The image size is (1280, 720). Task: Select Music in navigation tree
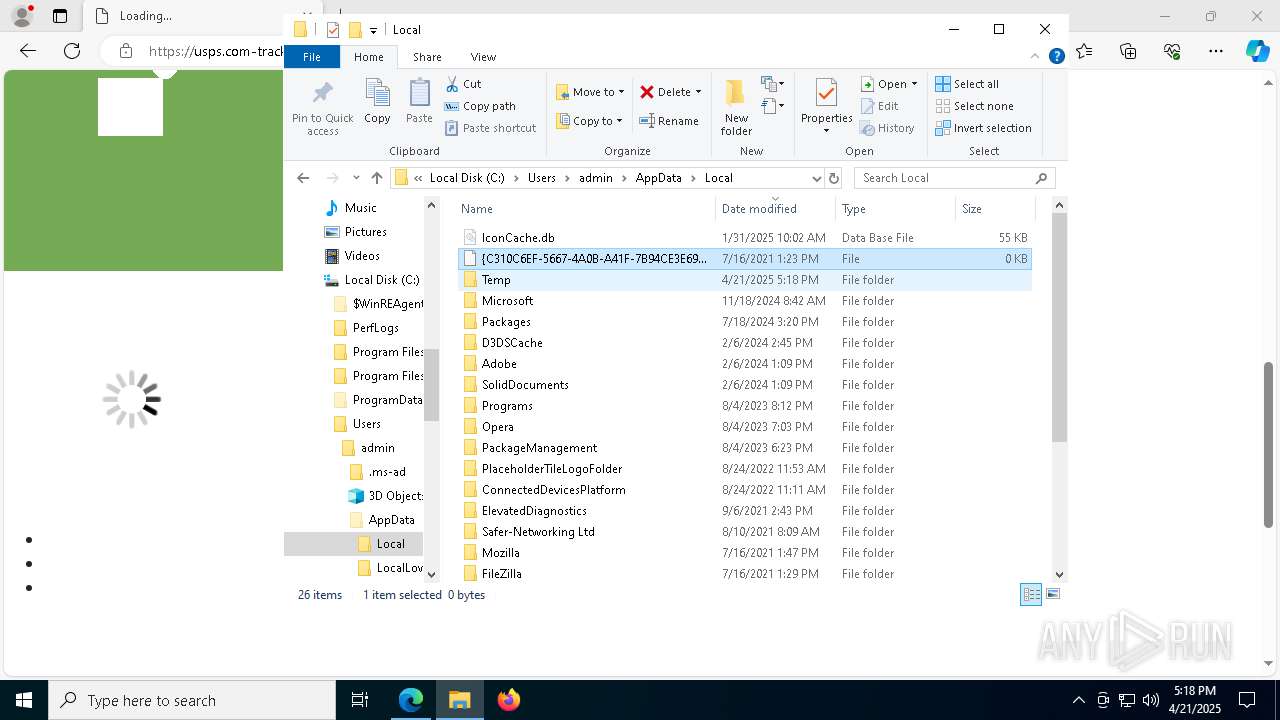pos(361,208)
